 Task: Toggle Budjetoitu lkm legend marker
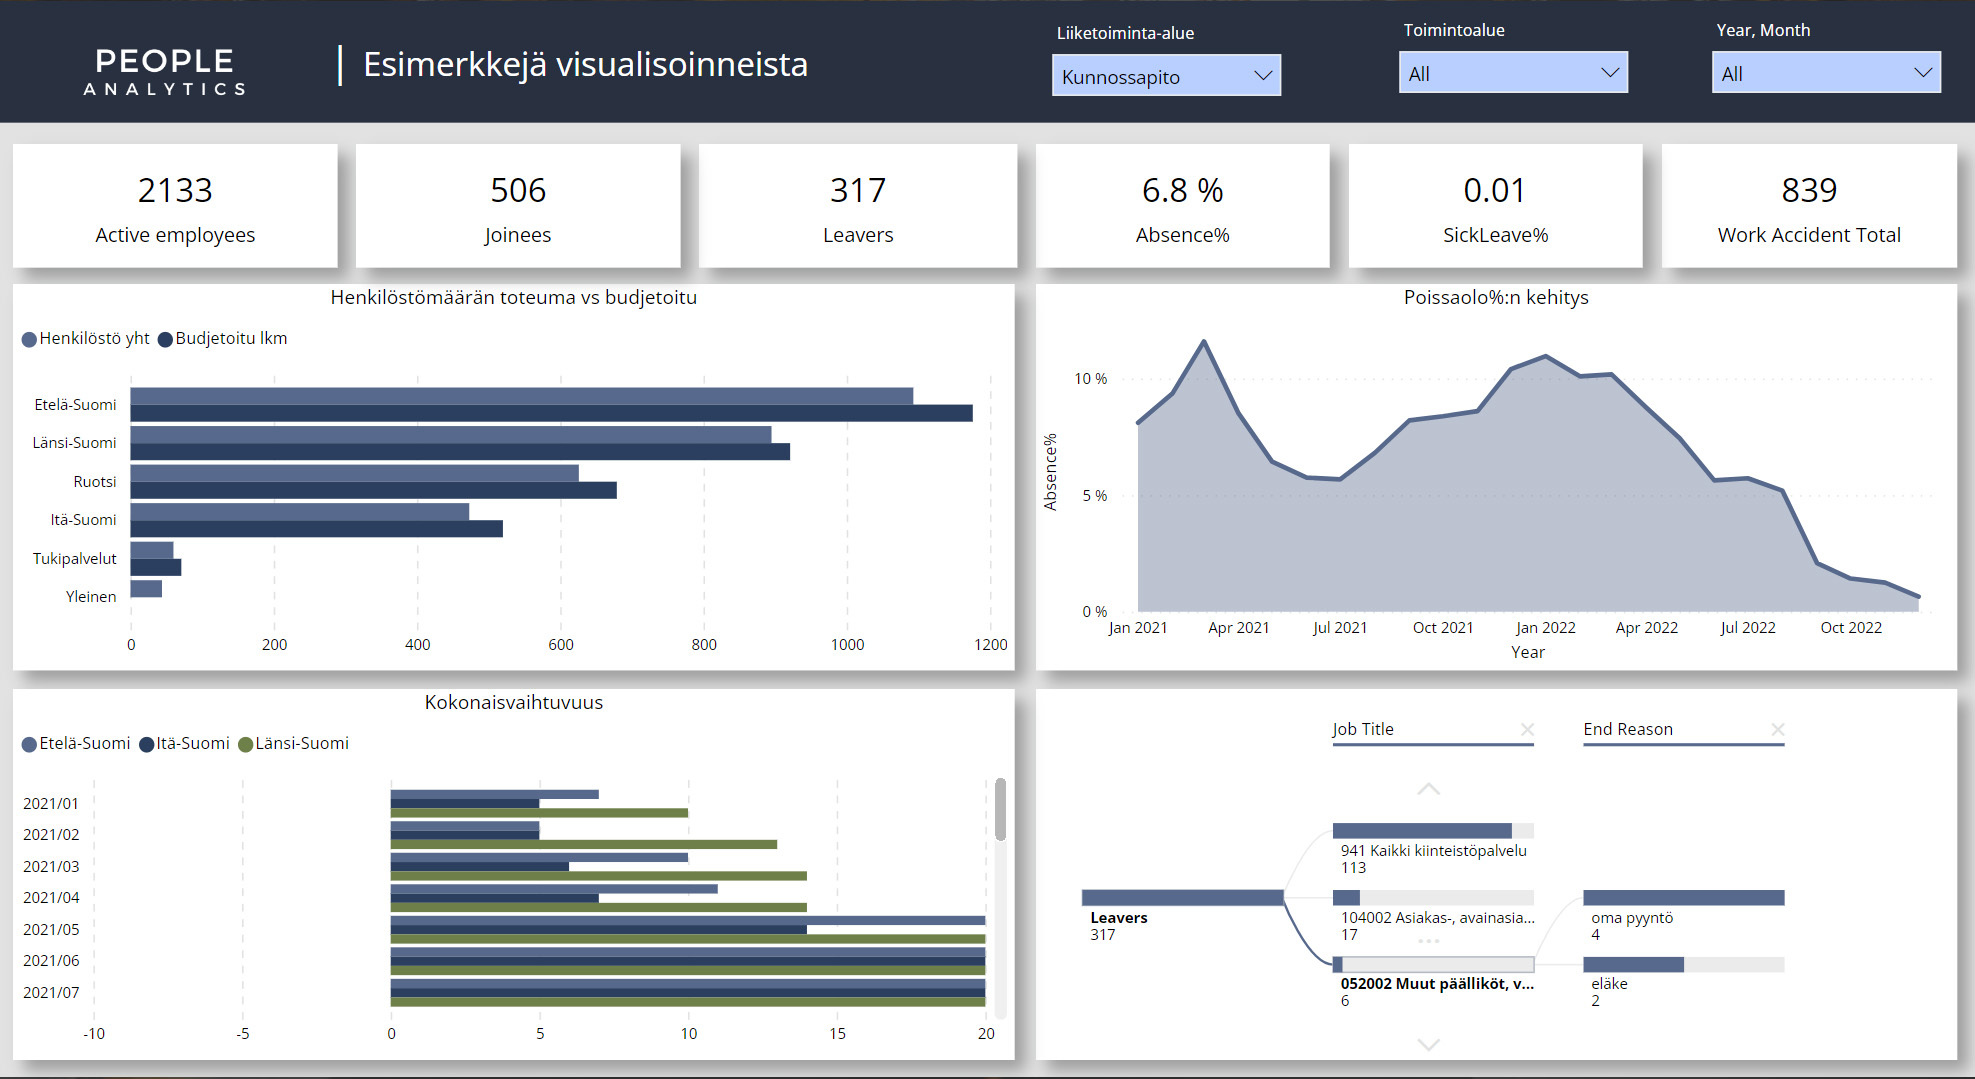pos(165,340)
